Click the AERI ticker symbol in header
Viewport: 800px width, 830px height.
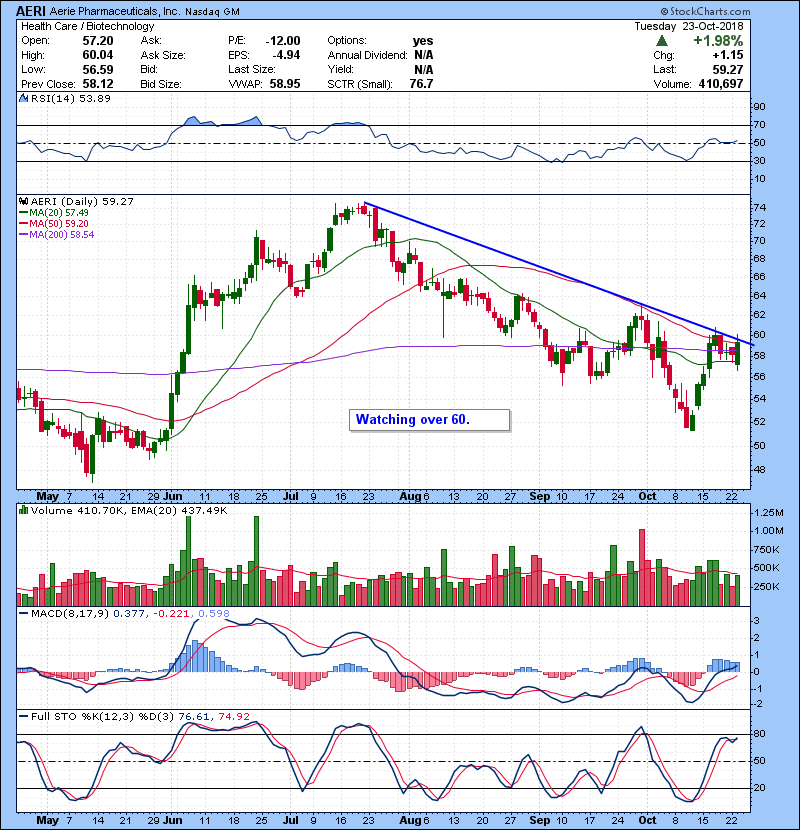33,11
